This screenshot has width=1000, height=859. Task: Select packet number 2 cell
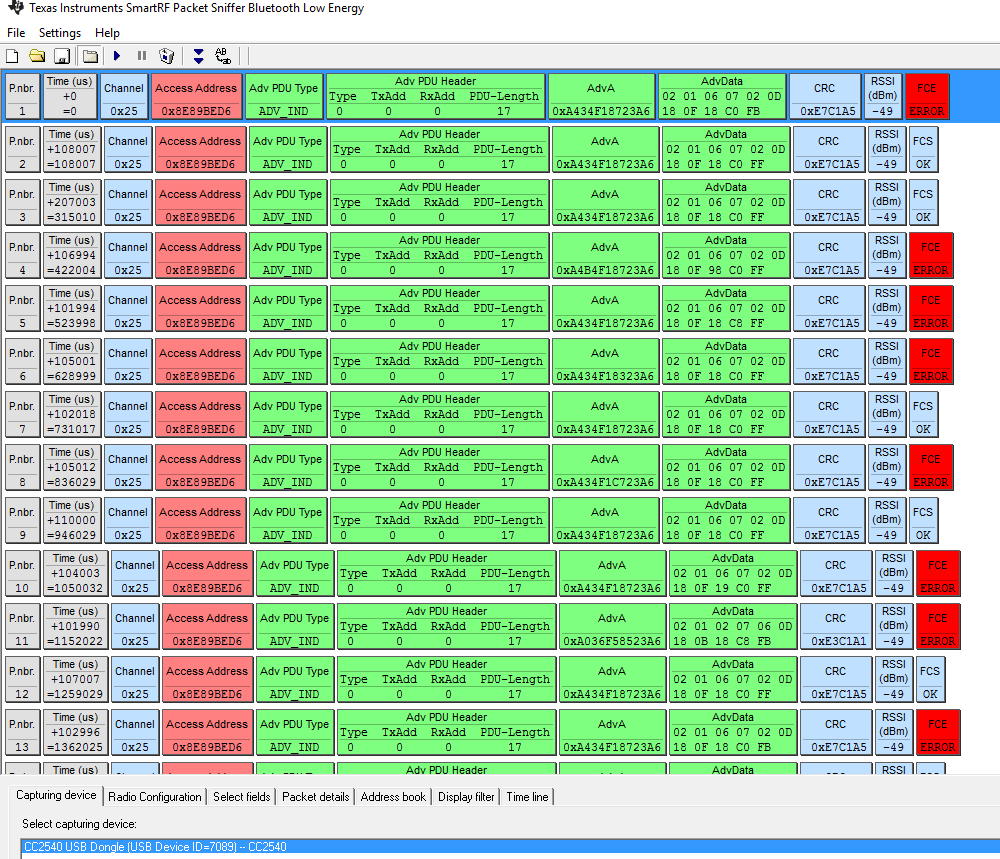point(22,149)
